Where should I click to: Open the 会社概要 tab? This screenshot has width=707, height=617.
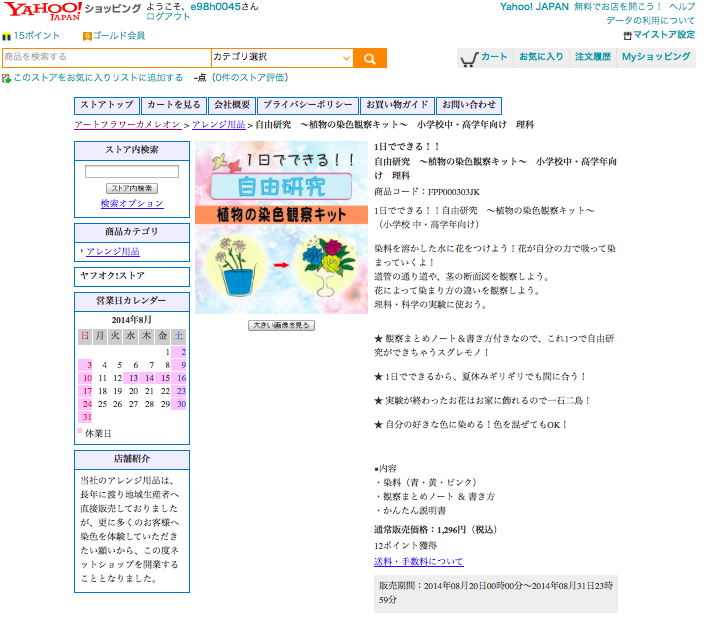(x=232, y=105)
